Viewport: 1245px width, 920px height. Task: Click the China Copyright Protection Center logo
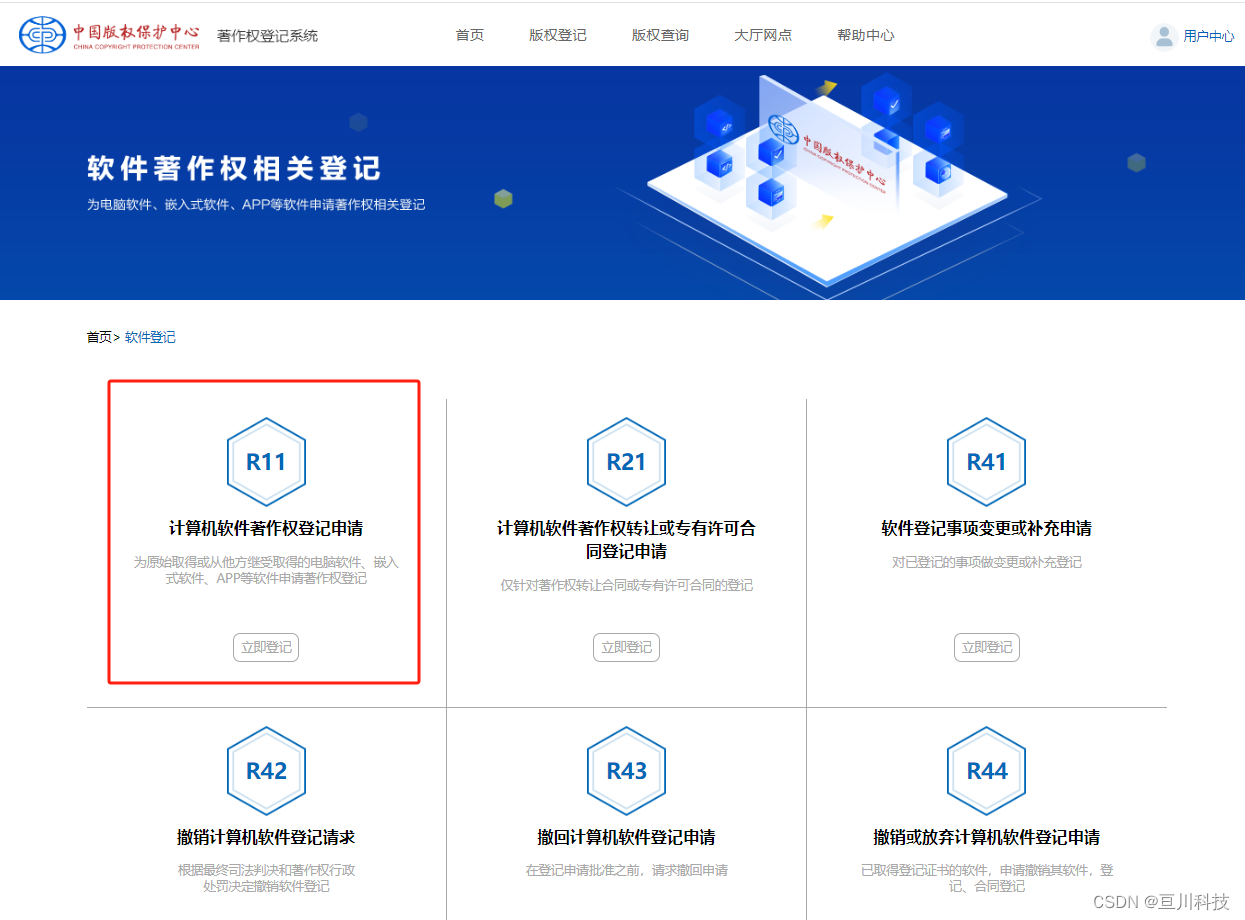[x=109, y=35]
